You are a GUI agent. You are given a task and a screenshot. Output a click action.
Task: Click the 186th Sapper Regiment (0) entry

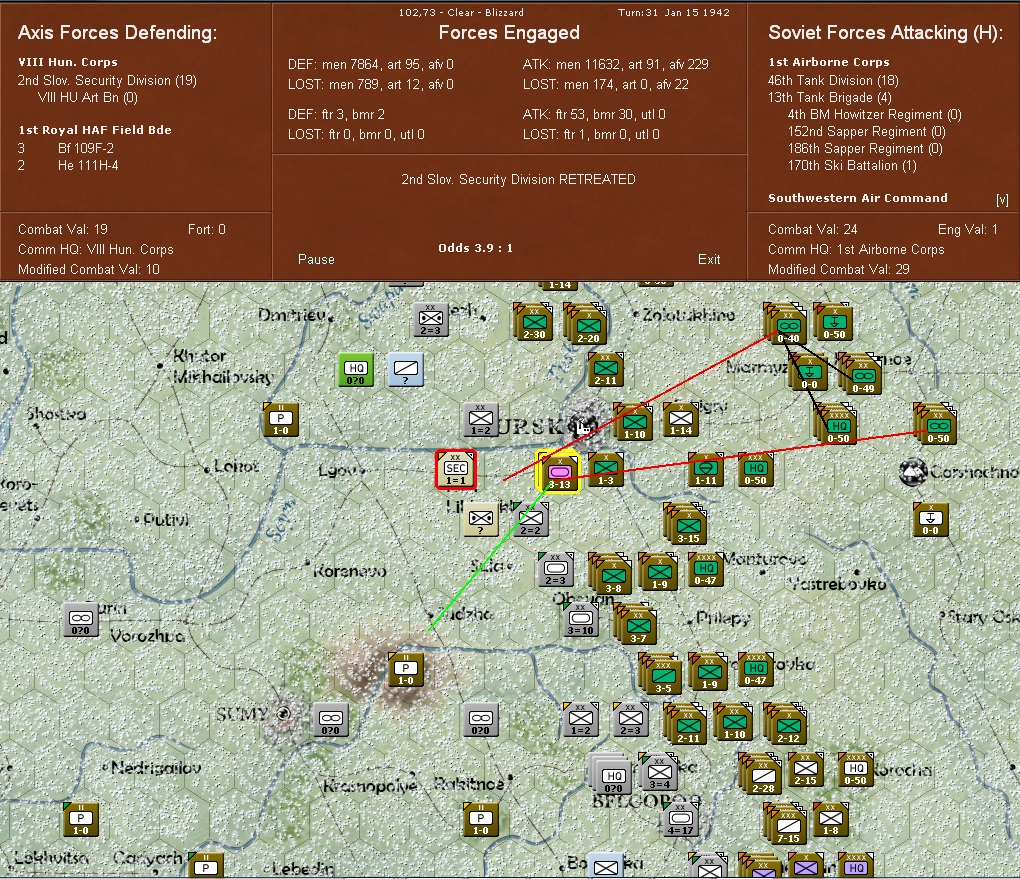tap(865, 148)
